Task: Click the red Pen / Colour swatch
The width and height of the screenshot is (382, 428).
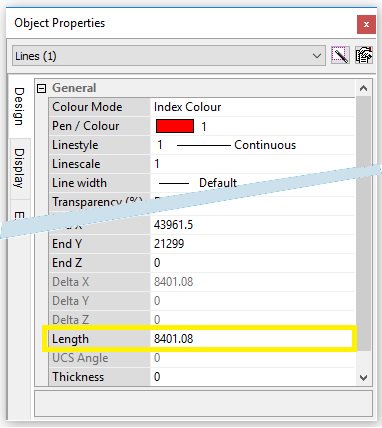Action: 175,126
